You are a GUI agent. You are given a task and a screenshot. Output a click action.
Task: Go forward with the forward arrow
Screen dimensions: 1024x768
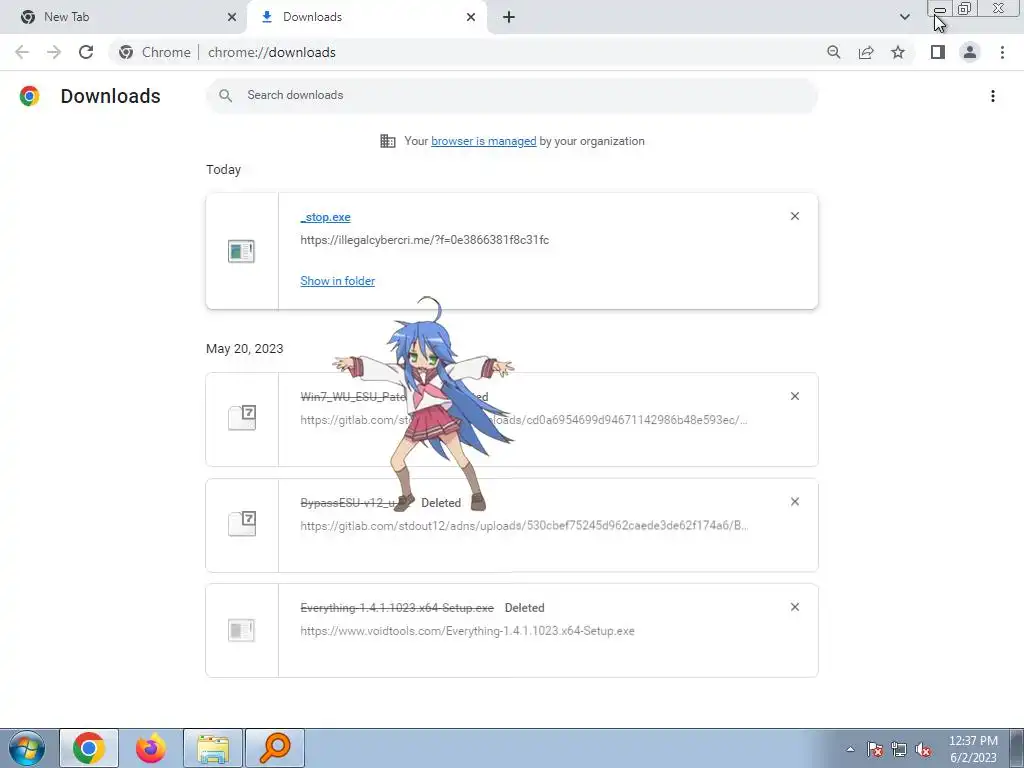coord(54,52)
